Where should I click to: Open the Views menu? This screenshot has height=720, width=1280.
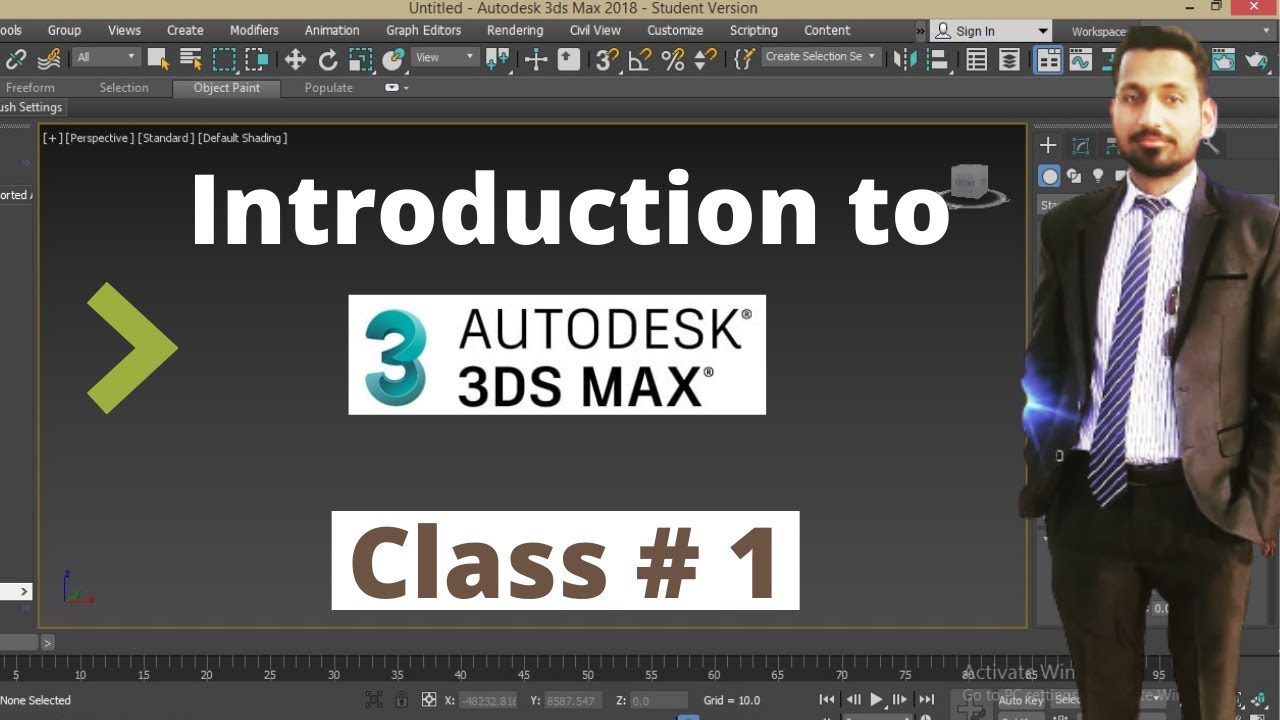pyautogui.click(x=124, y=30)
